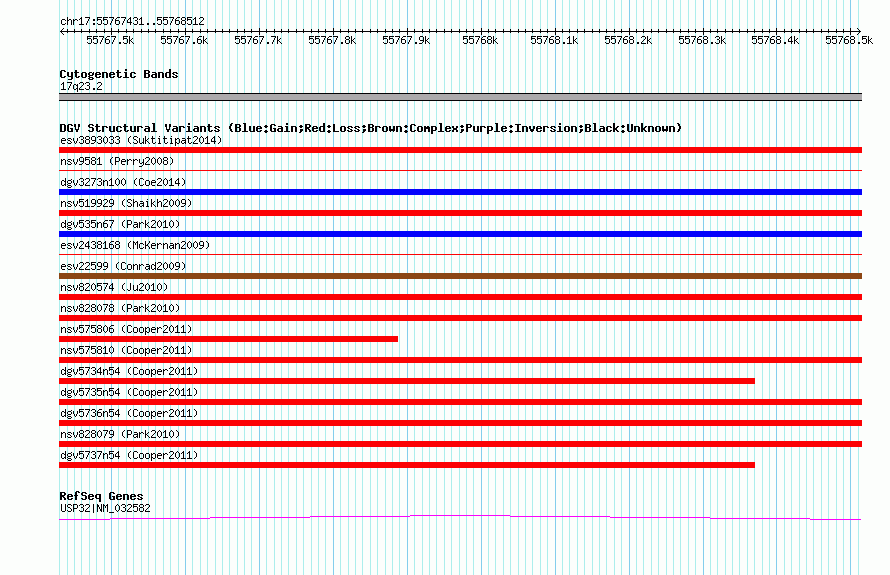This screenshot has height=575, width=890.
Task: Click the 55768.4k ruler tick label
Action: pos(775,40)
